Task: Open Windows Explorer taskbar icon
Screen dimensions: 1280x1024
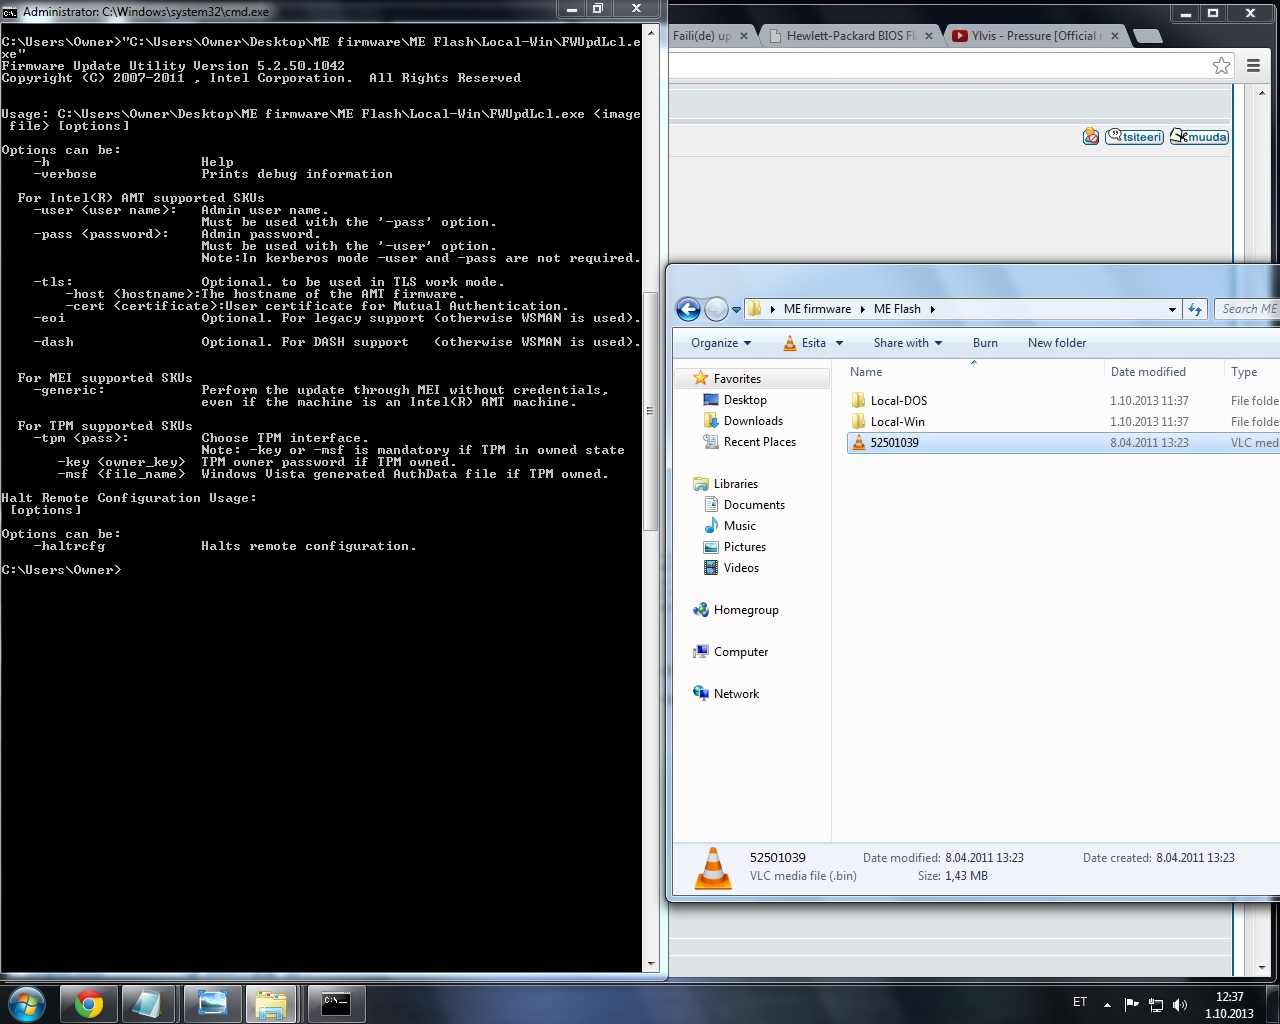Action: tap(271, 1004)
